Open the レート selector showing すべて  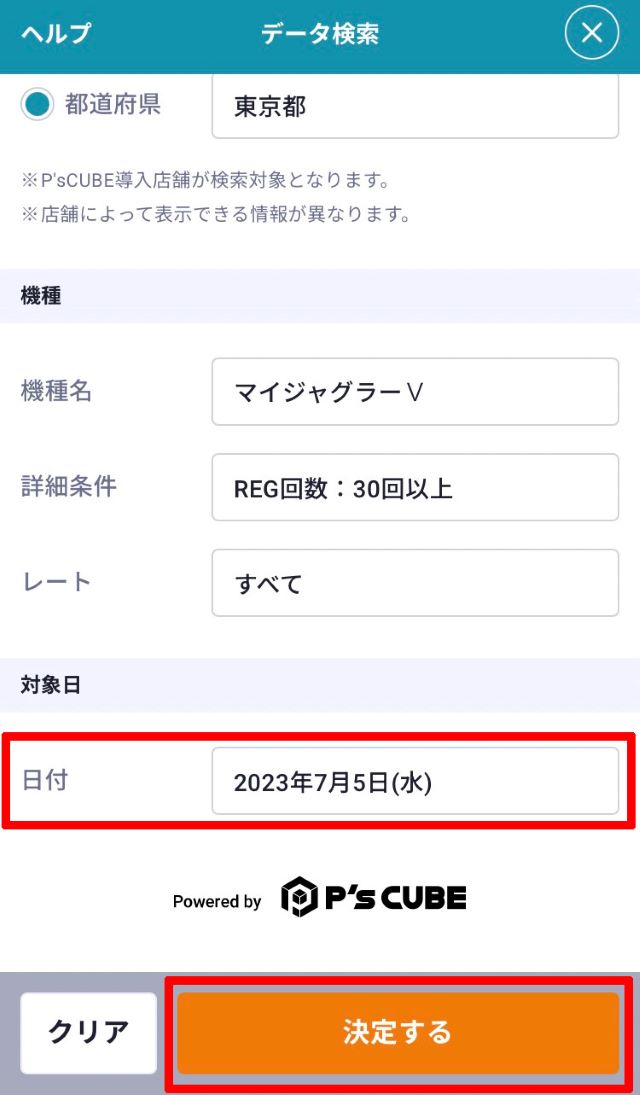[415, 583]
